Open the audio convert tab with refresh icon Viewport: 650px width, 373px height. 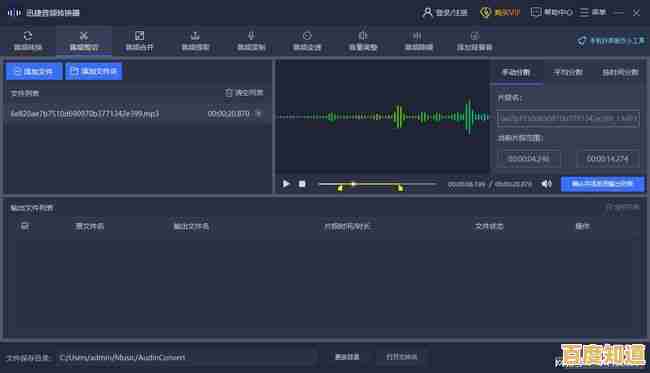pos(28,41)
